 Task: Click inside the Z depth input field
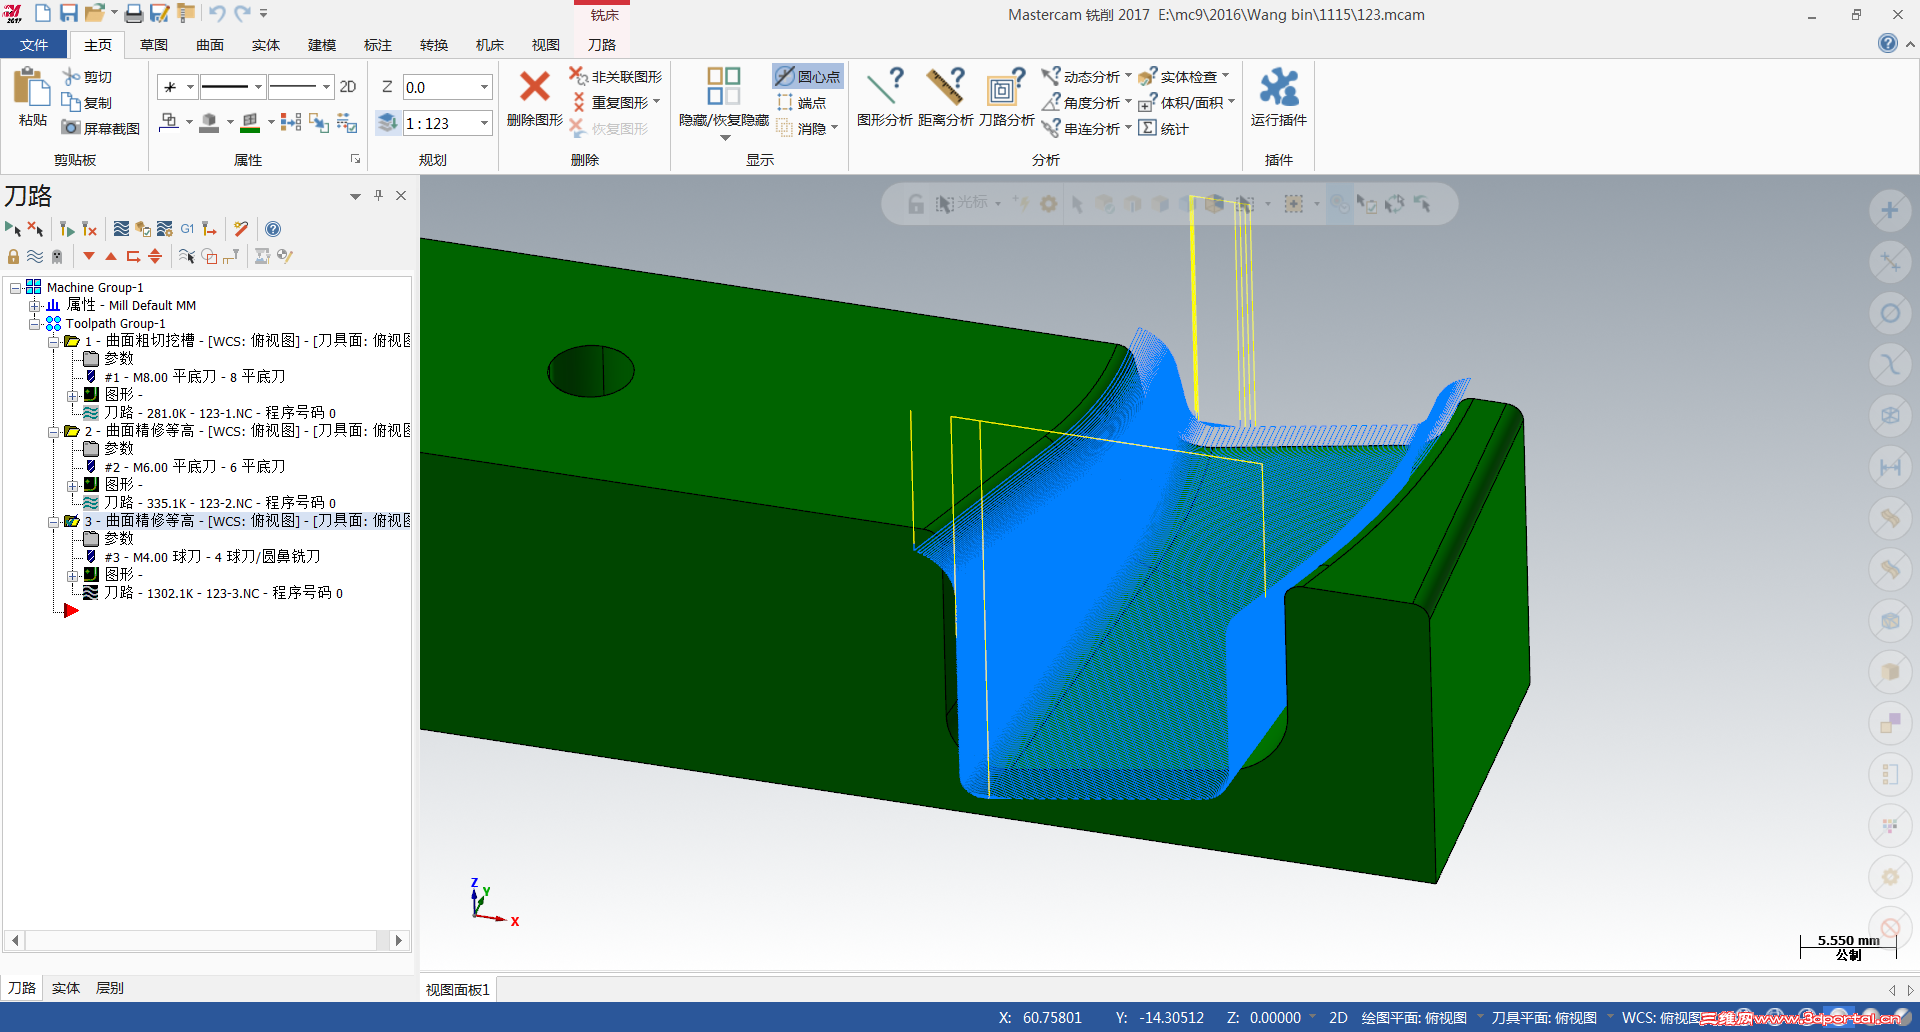tap(439, 87)
